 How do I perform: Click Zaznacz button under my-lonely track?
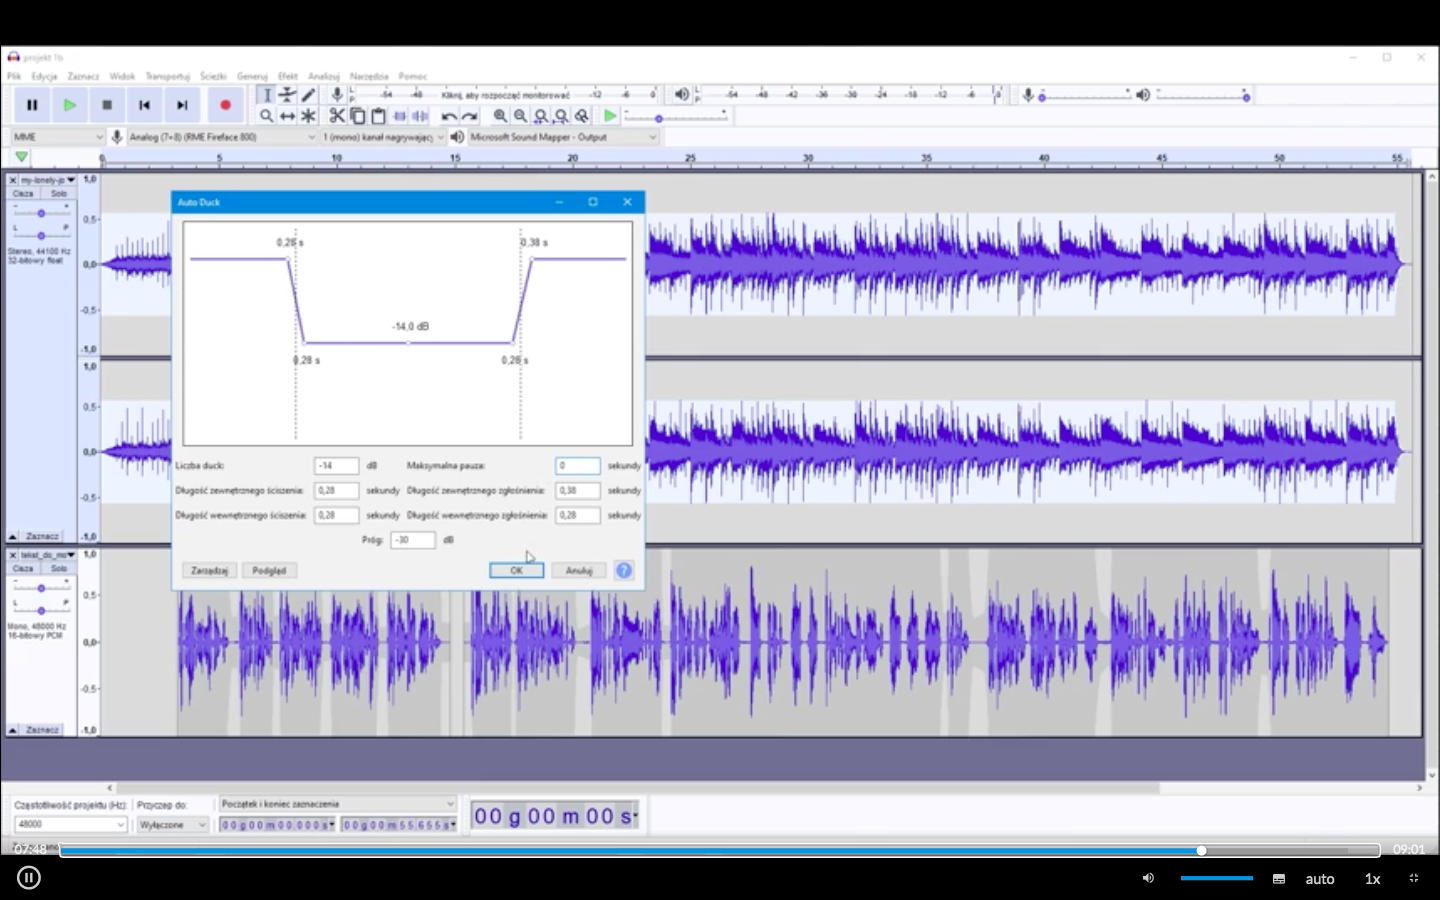pos(42,536)
